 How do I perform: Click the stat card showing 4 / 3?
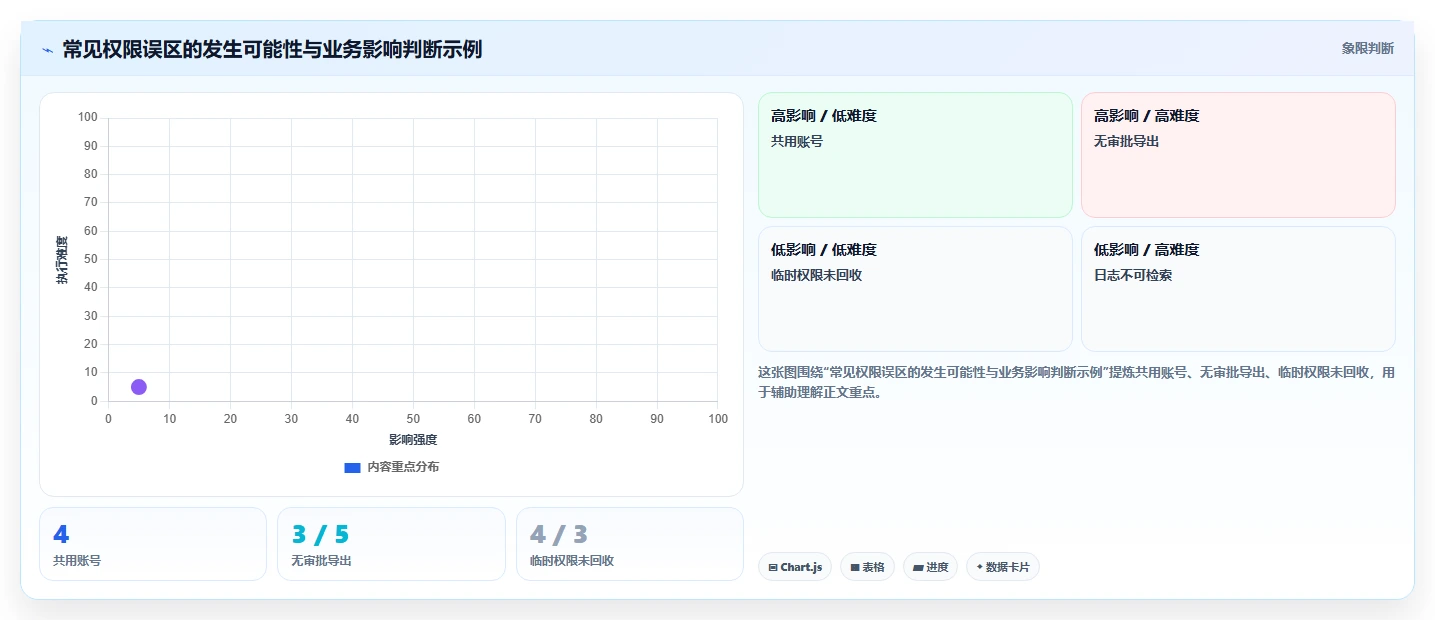(x=630, y=544)
